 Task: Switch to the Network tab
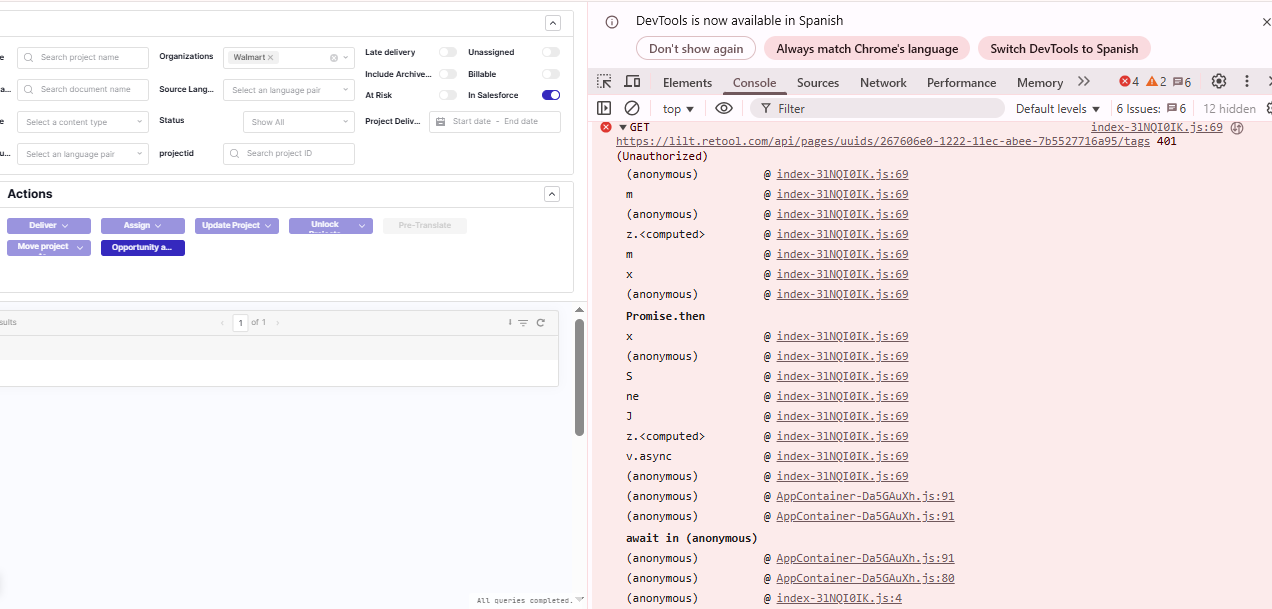(x=883, y=83)
